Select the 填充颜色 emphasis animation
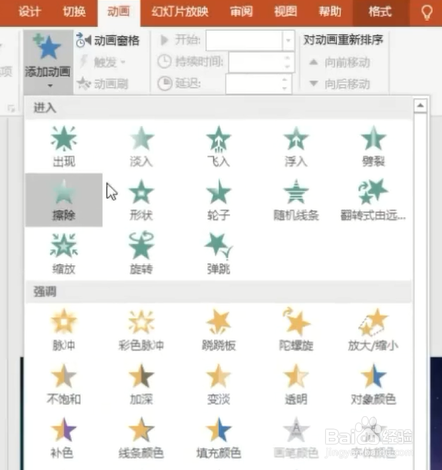 [x=218, y=438]
